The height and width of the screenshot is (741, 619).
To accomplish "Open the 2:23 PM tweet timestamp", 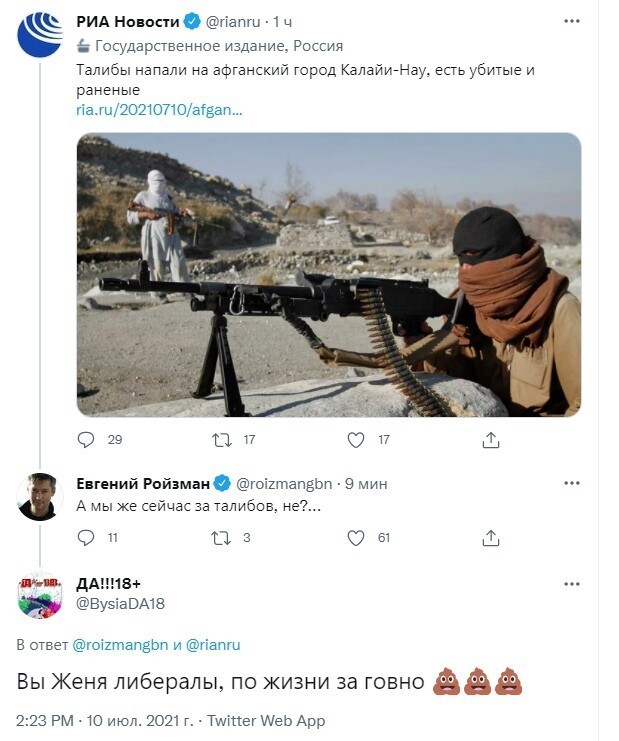I will click(45, 721).
